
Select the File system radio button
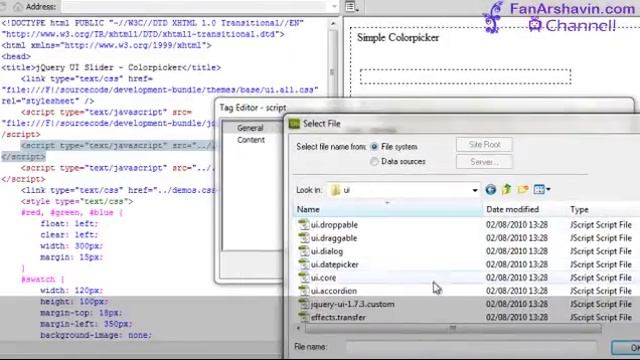coord(374,147)
